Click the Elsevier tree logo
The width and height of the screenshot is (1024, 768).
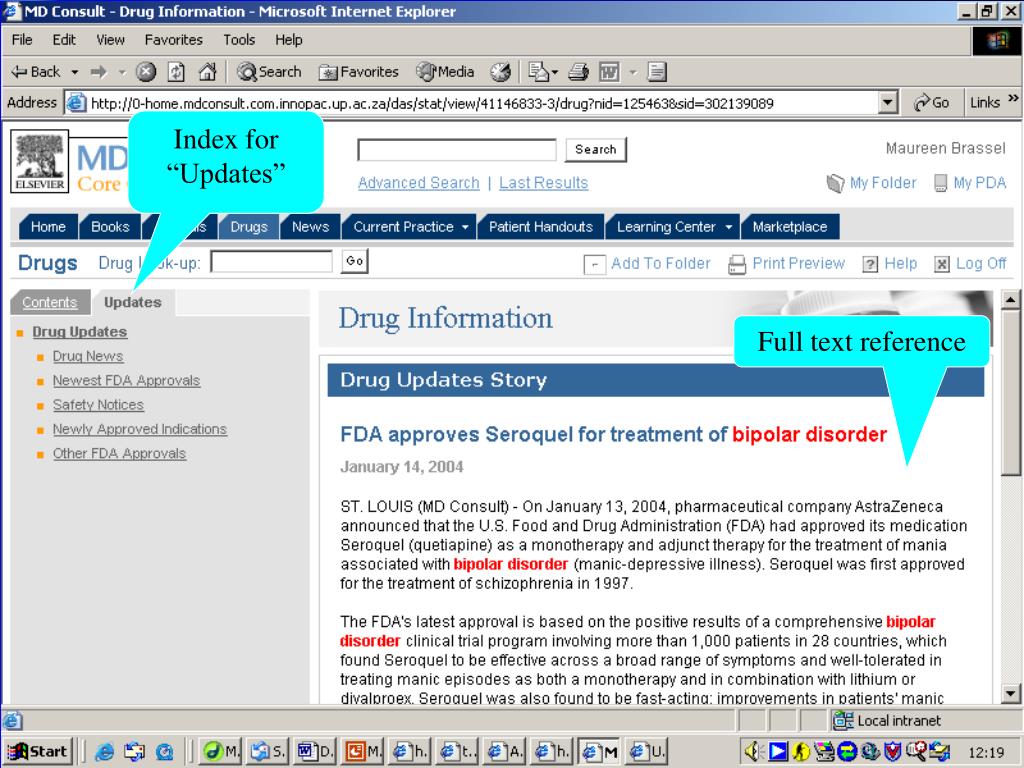(39, 161)
